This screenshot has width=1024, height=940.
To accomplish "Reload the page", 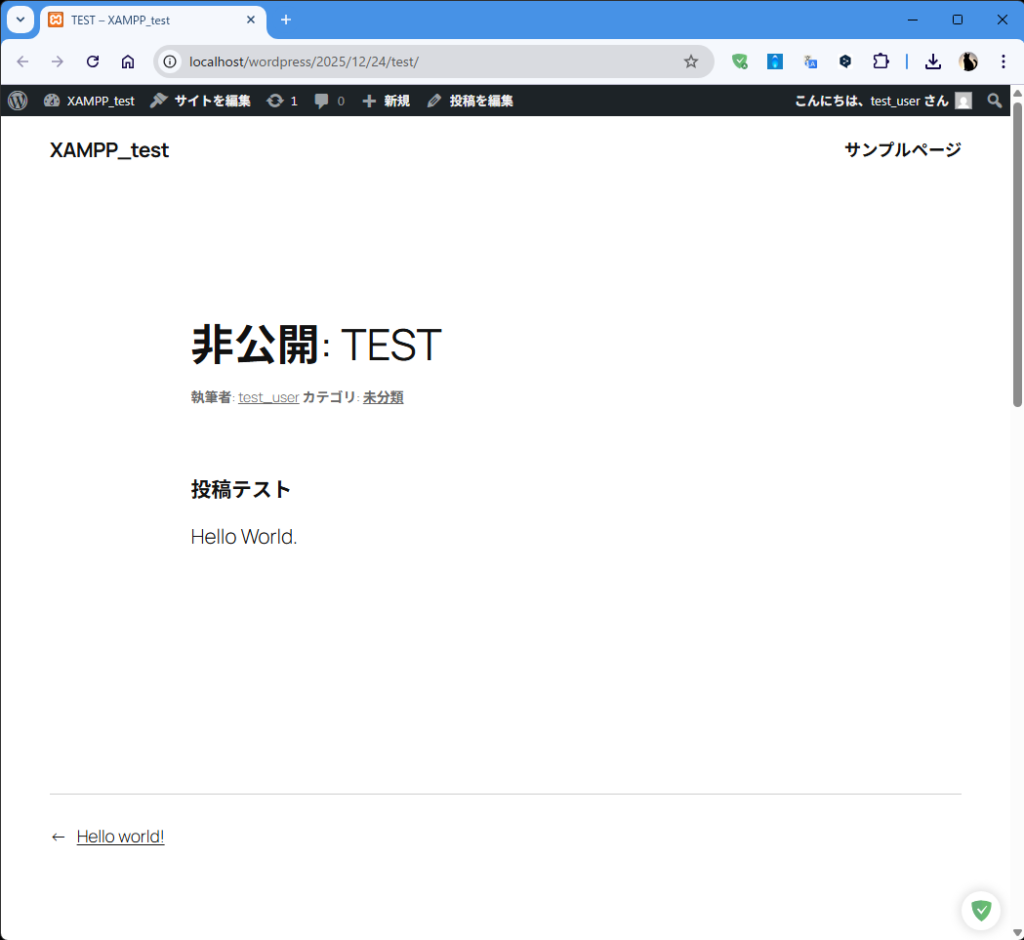I will (93, 62).
